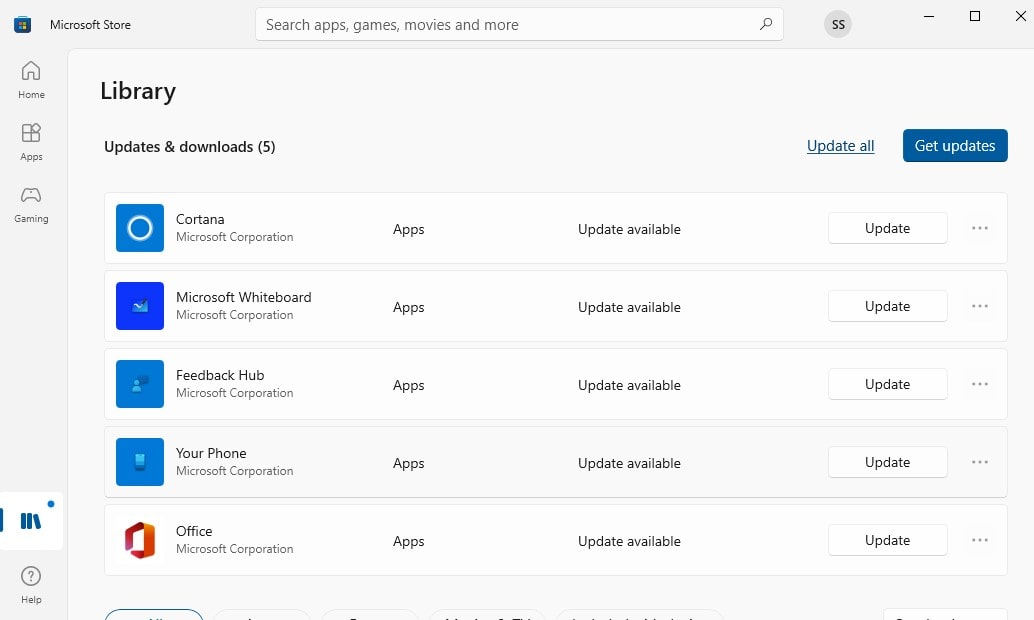Select the Library icon in sidebar

[31, 520]
